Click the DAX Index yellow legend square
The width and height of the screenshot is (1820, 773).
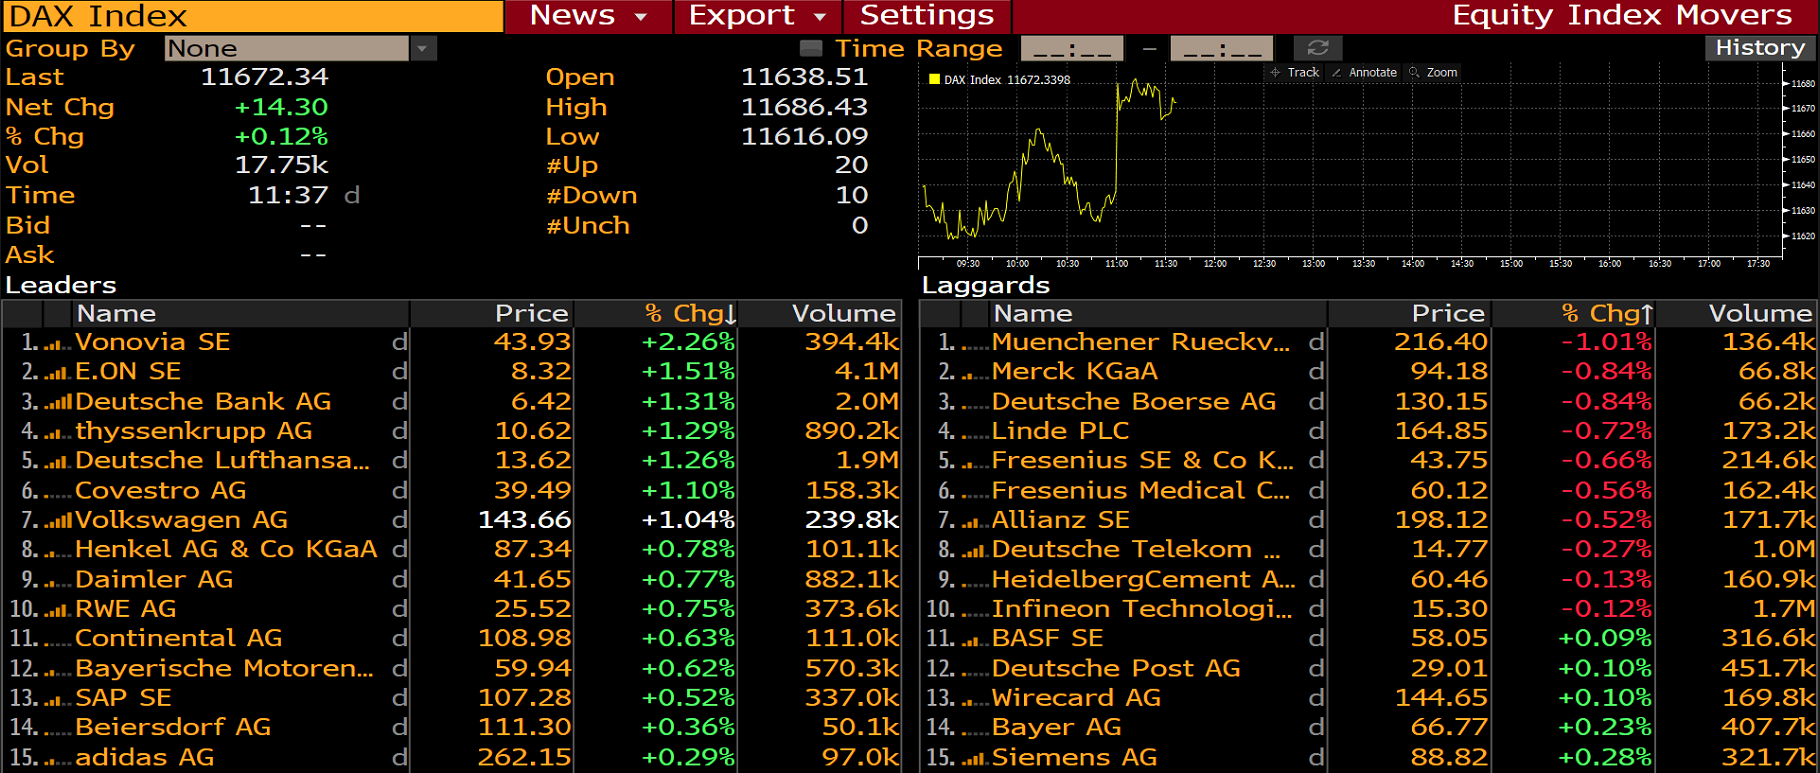934,80
